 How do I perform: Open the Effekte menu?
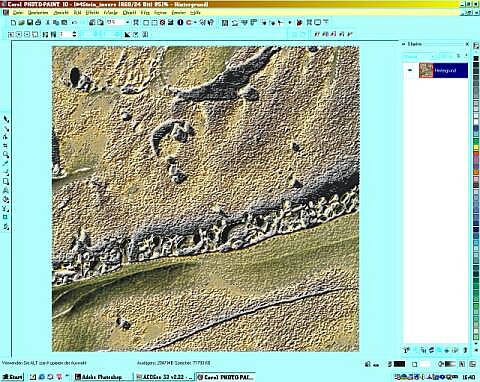pos(92,13)
